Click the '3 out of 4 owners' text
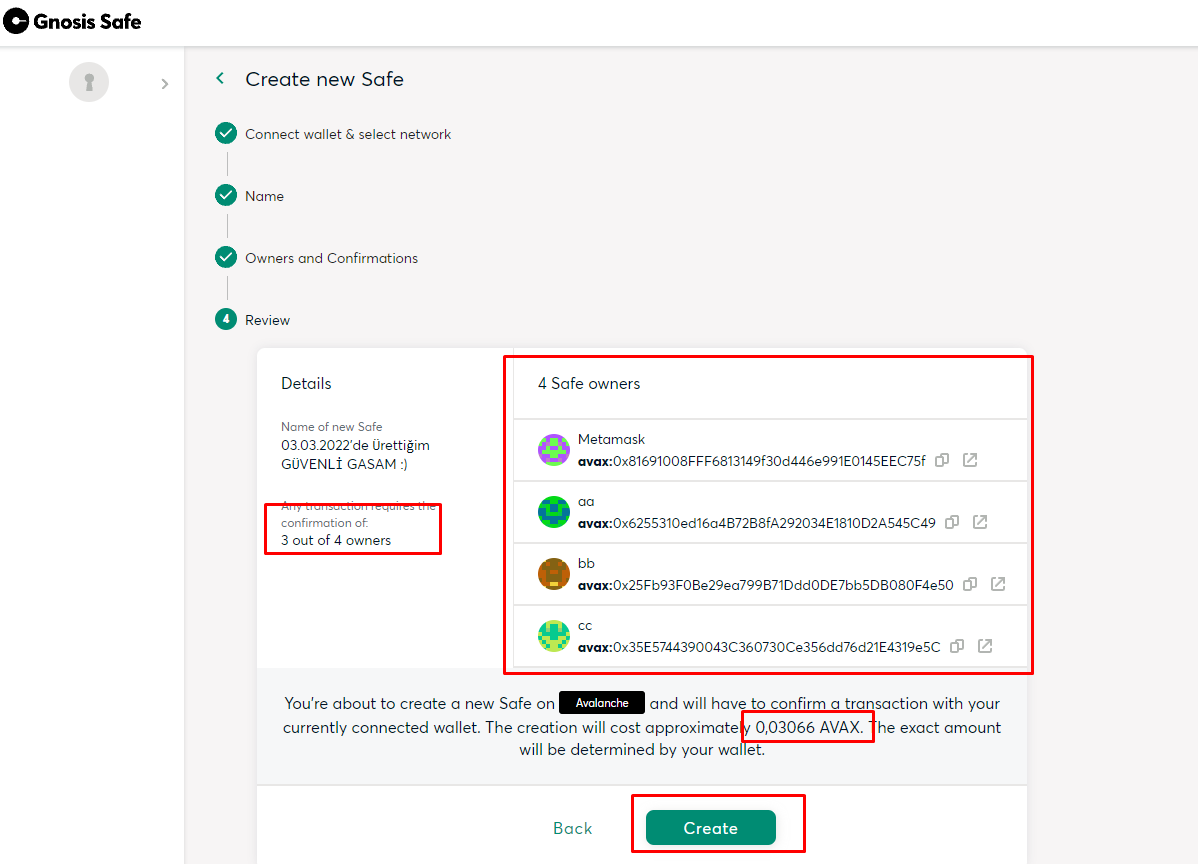Screen dimensions: 1198x864 pyautogui.click(x=336, y=540)
